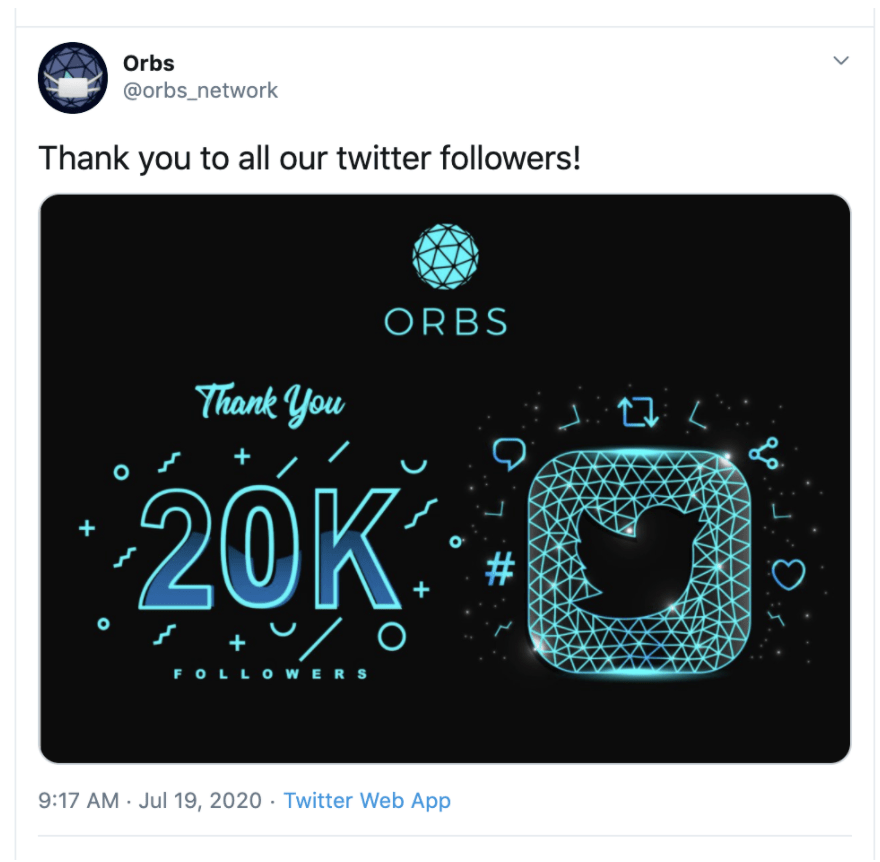Viewport: 880px width, 862px height.
Task: Click the 20K number in the image
Action: pyautogui.click(x=269, y=548)
